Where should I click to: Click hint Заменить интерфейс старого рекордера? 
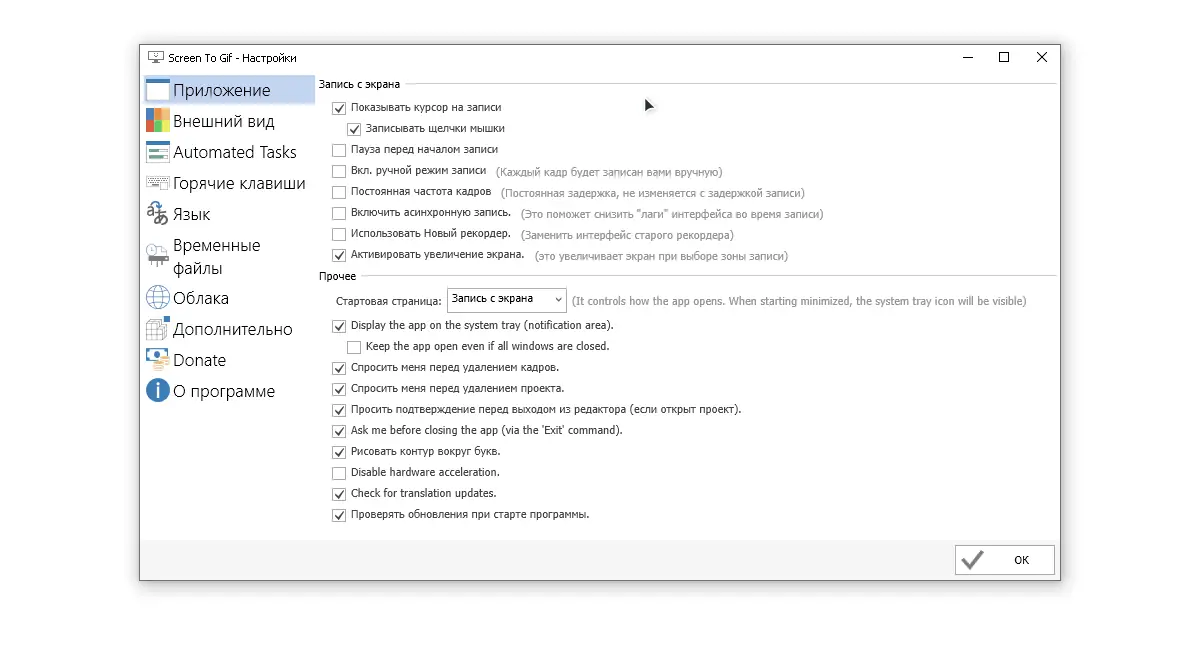[627, 236]
